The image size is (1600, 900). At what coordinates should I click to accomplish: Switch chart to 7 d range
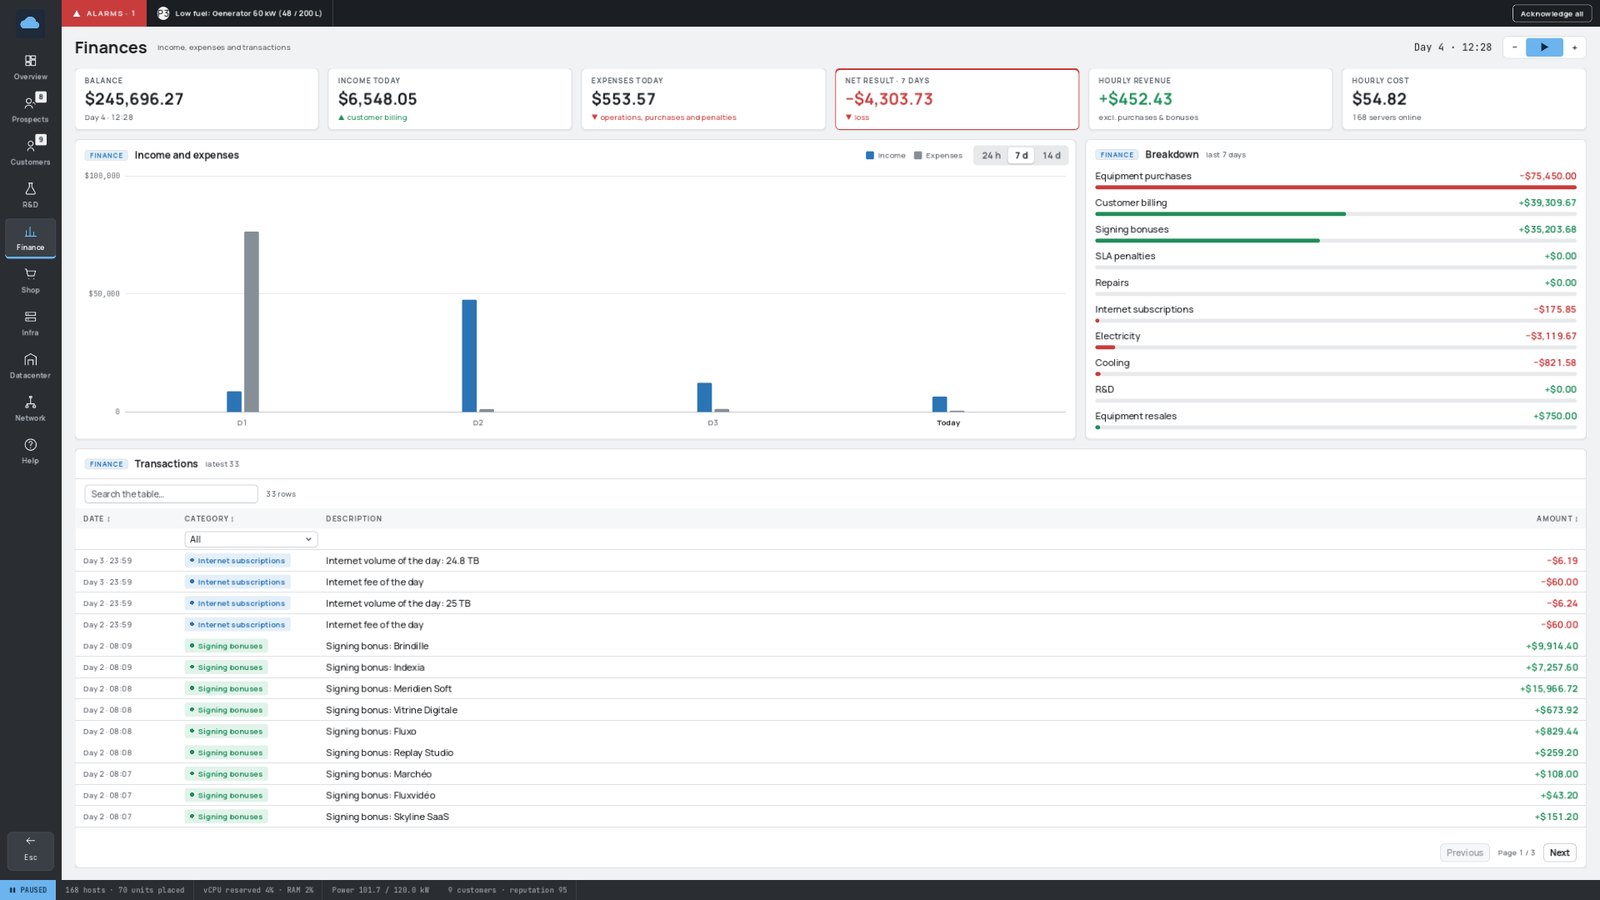pos(1021,155)
